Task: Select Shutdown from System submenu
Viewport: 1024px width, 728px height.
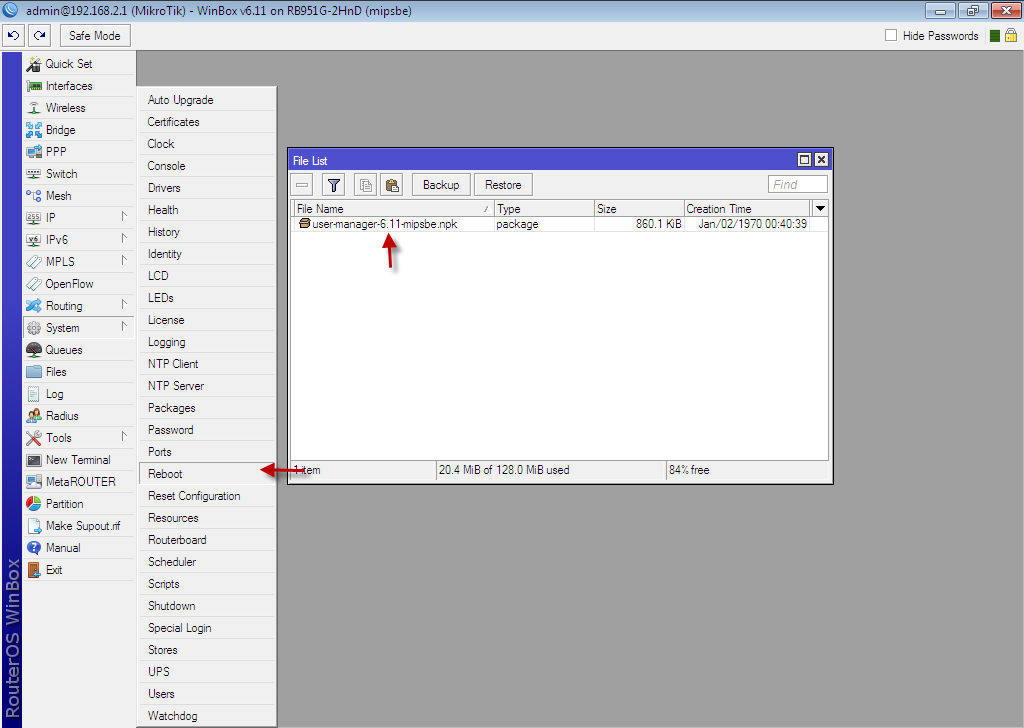Action: [x=207, y=606]
